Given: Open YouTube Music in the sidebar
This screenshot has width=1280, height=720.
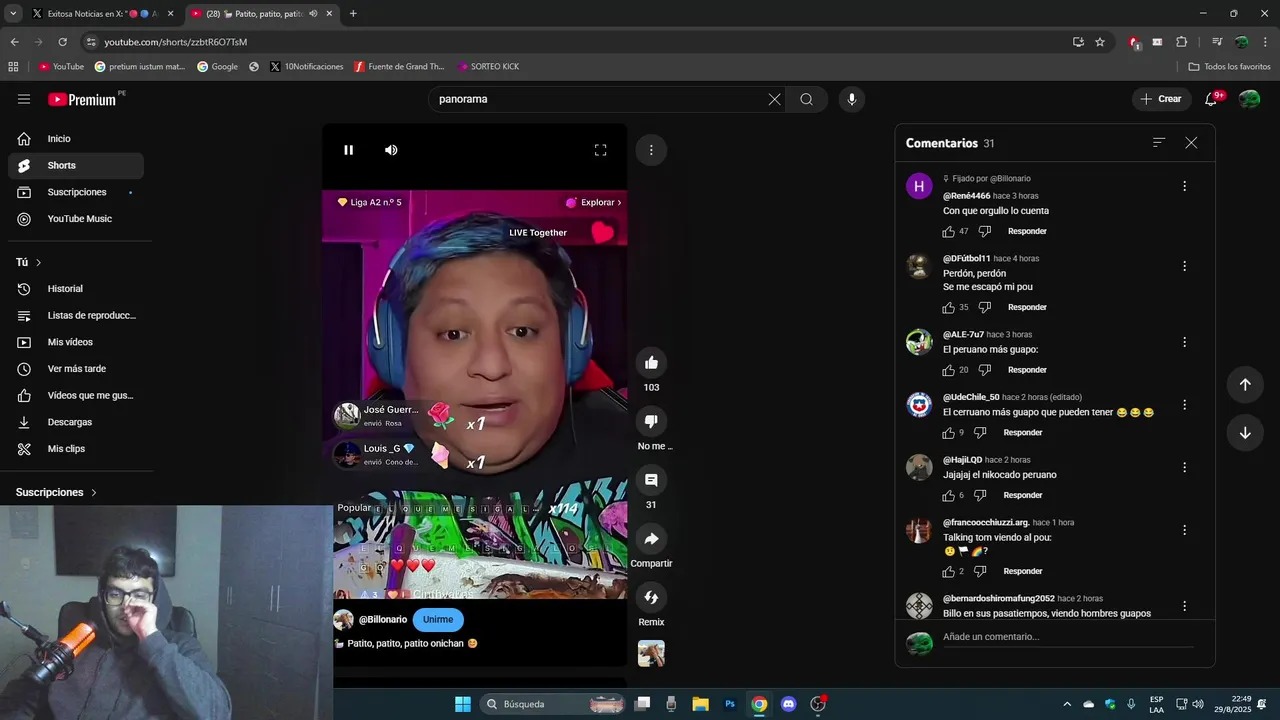Looking at the screenshot, I should (76, 219).
